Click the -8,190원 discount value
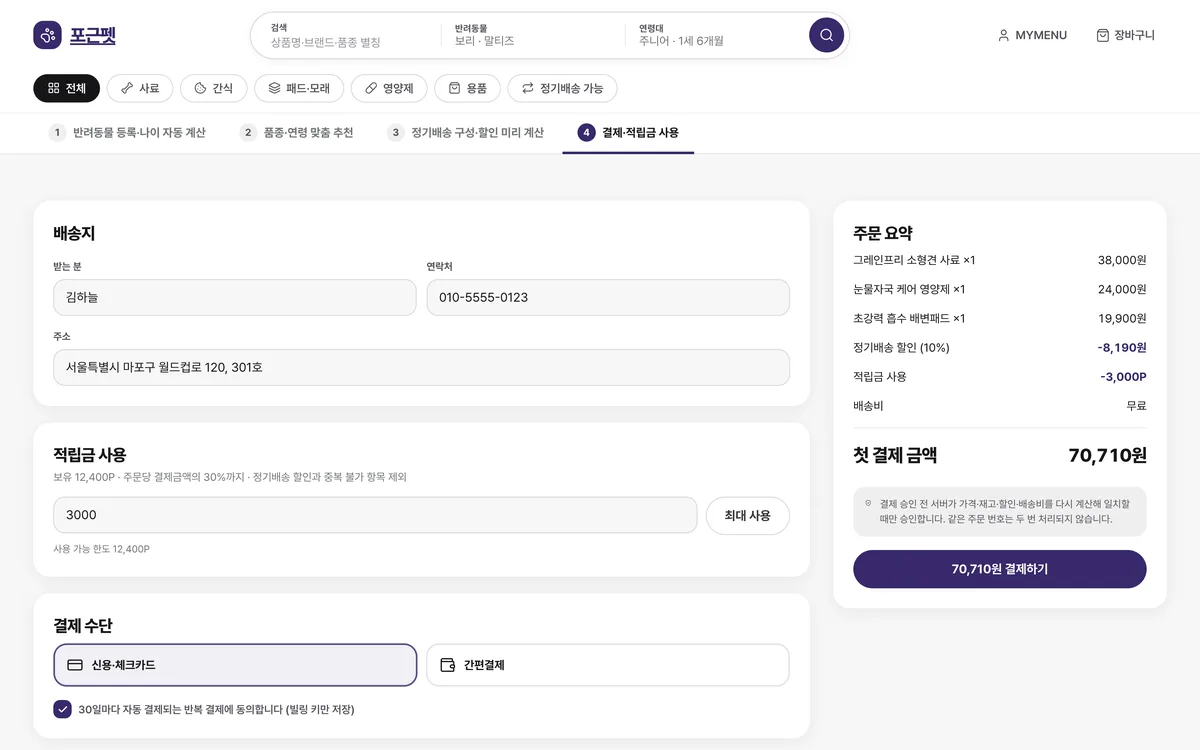 [x=1121, y=347]
